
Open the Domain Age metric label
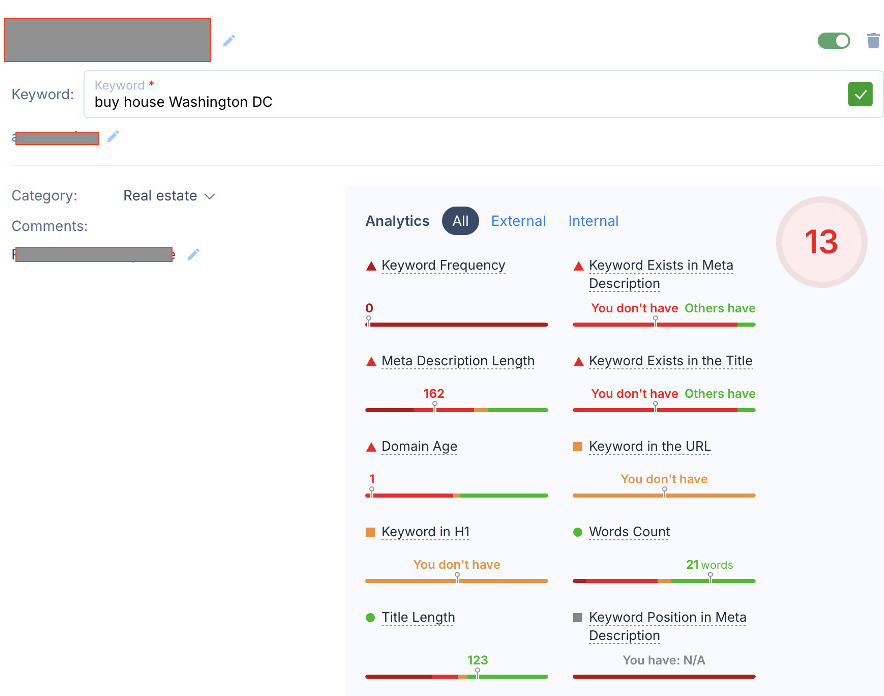[419, 446]
